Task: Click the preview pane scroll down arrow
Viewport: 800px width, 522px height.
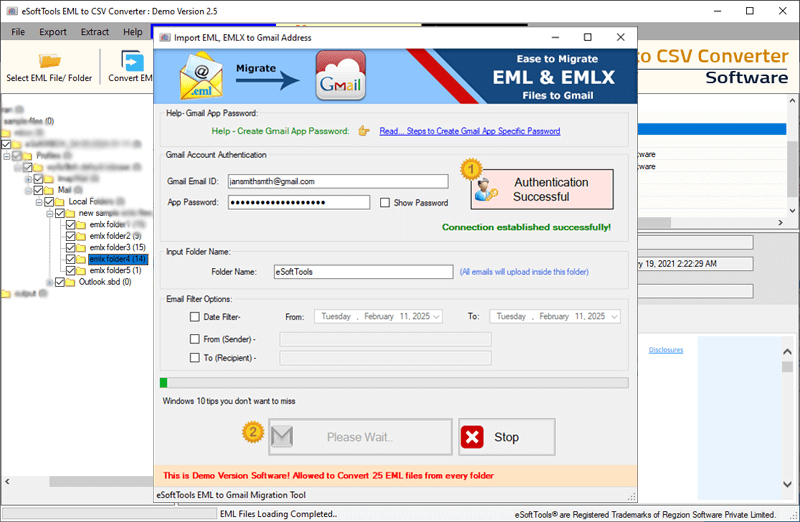Action: (787, 484)
